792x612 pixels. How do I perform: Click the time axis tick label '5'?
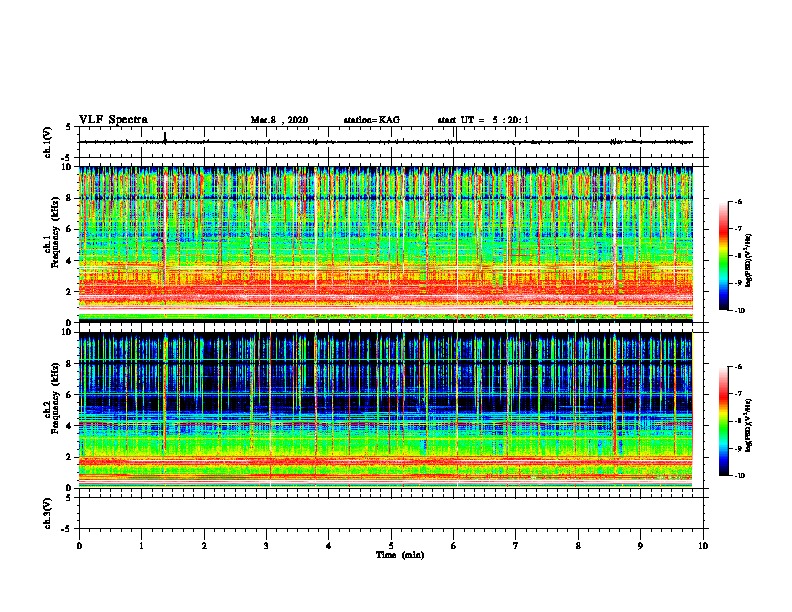coord(391,546)
